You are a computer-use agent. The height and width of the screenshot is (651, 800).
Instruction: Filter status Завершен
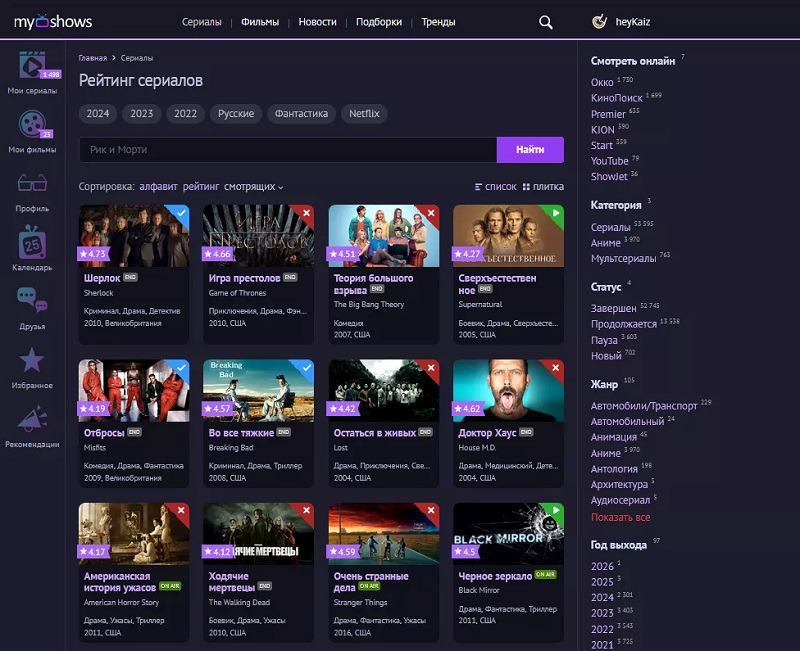tap(613, 308)
